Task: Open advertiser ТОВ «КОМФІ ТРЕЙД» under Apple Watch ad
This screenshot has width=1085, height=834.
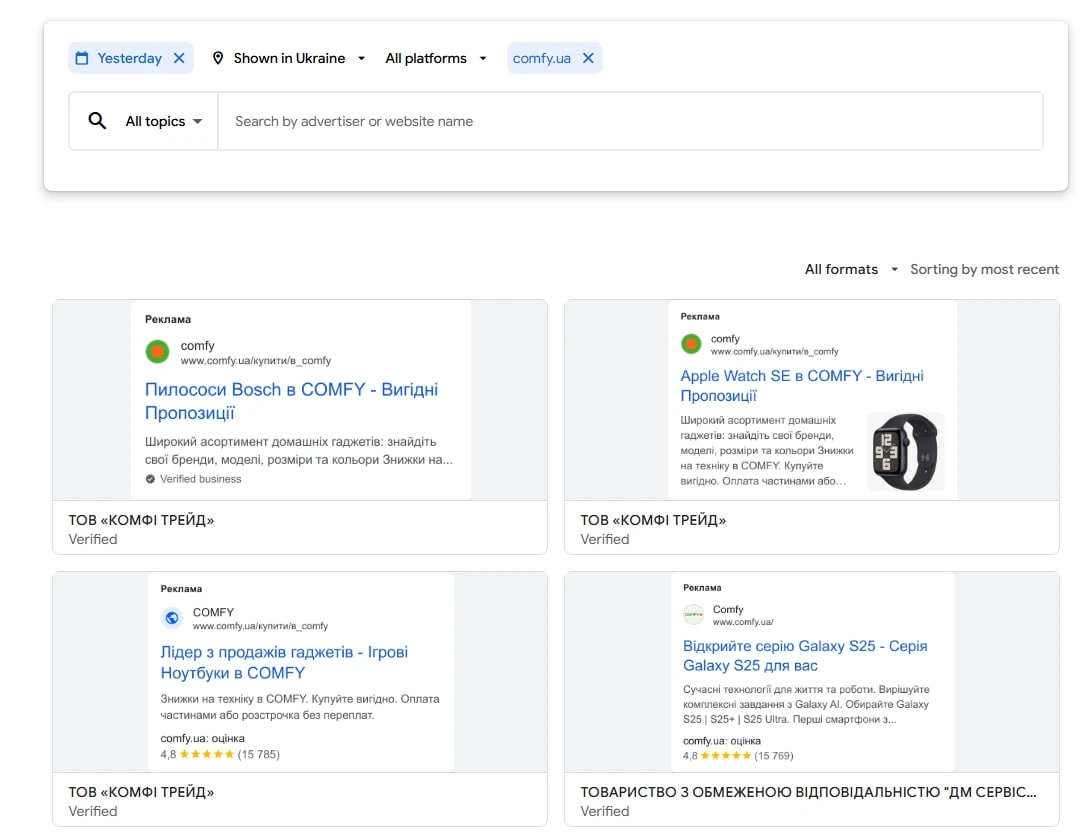Action: tap(653, 520)
